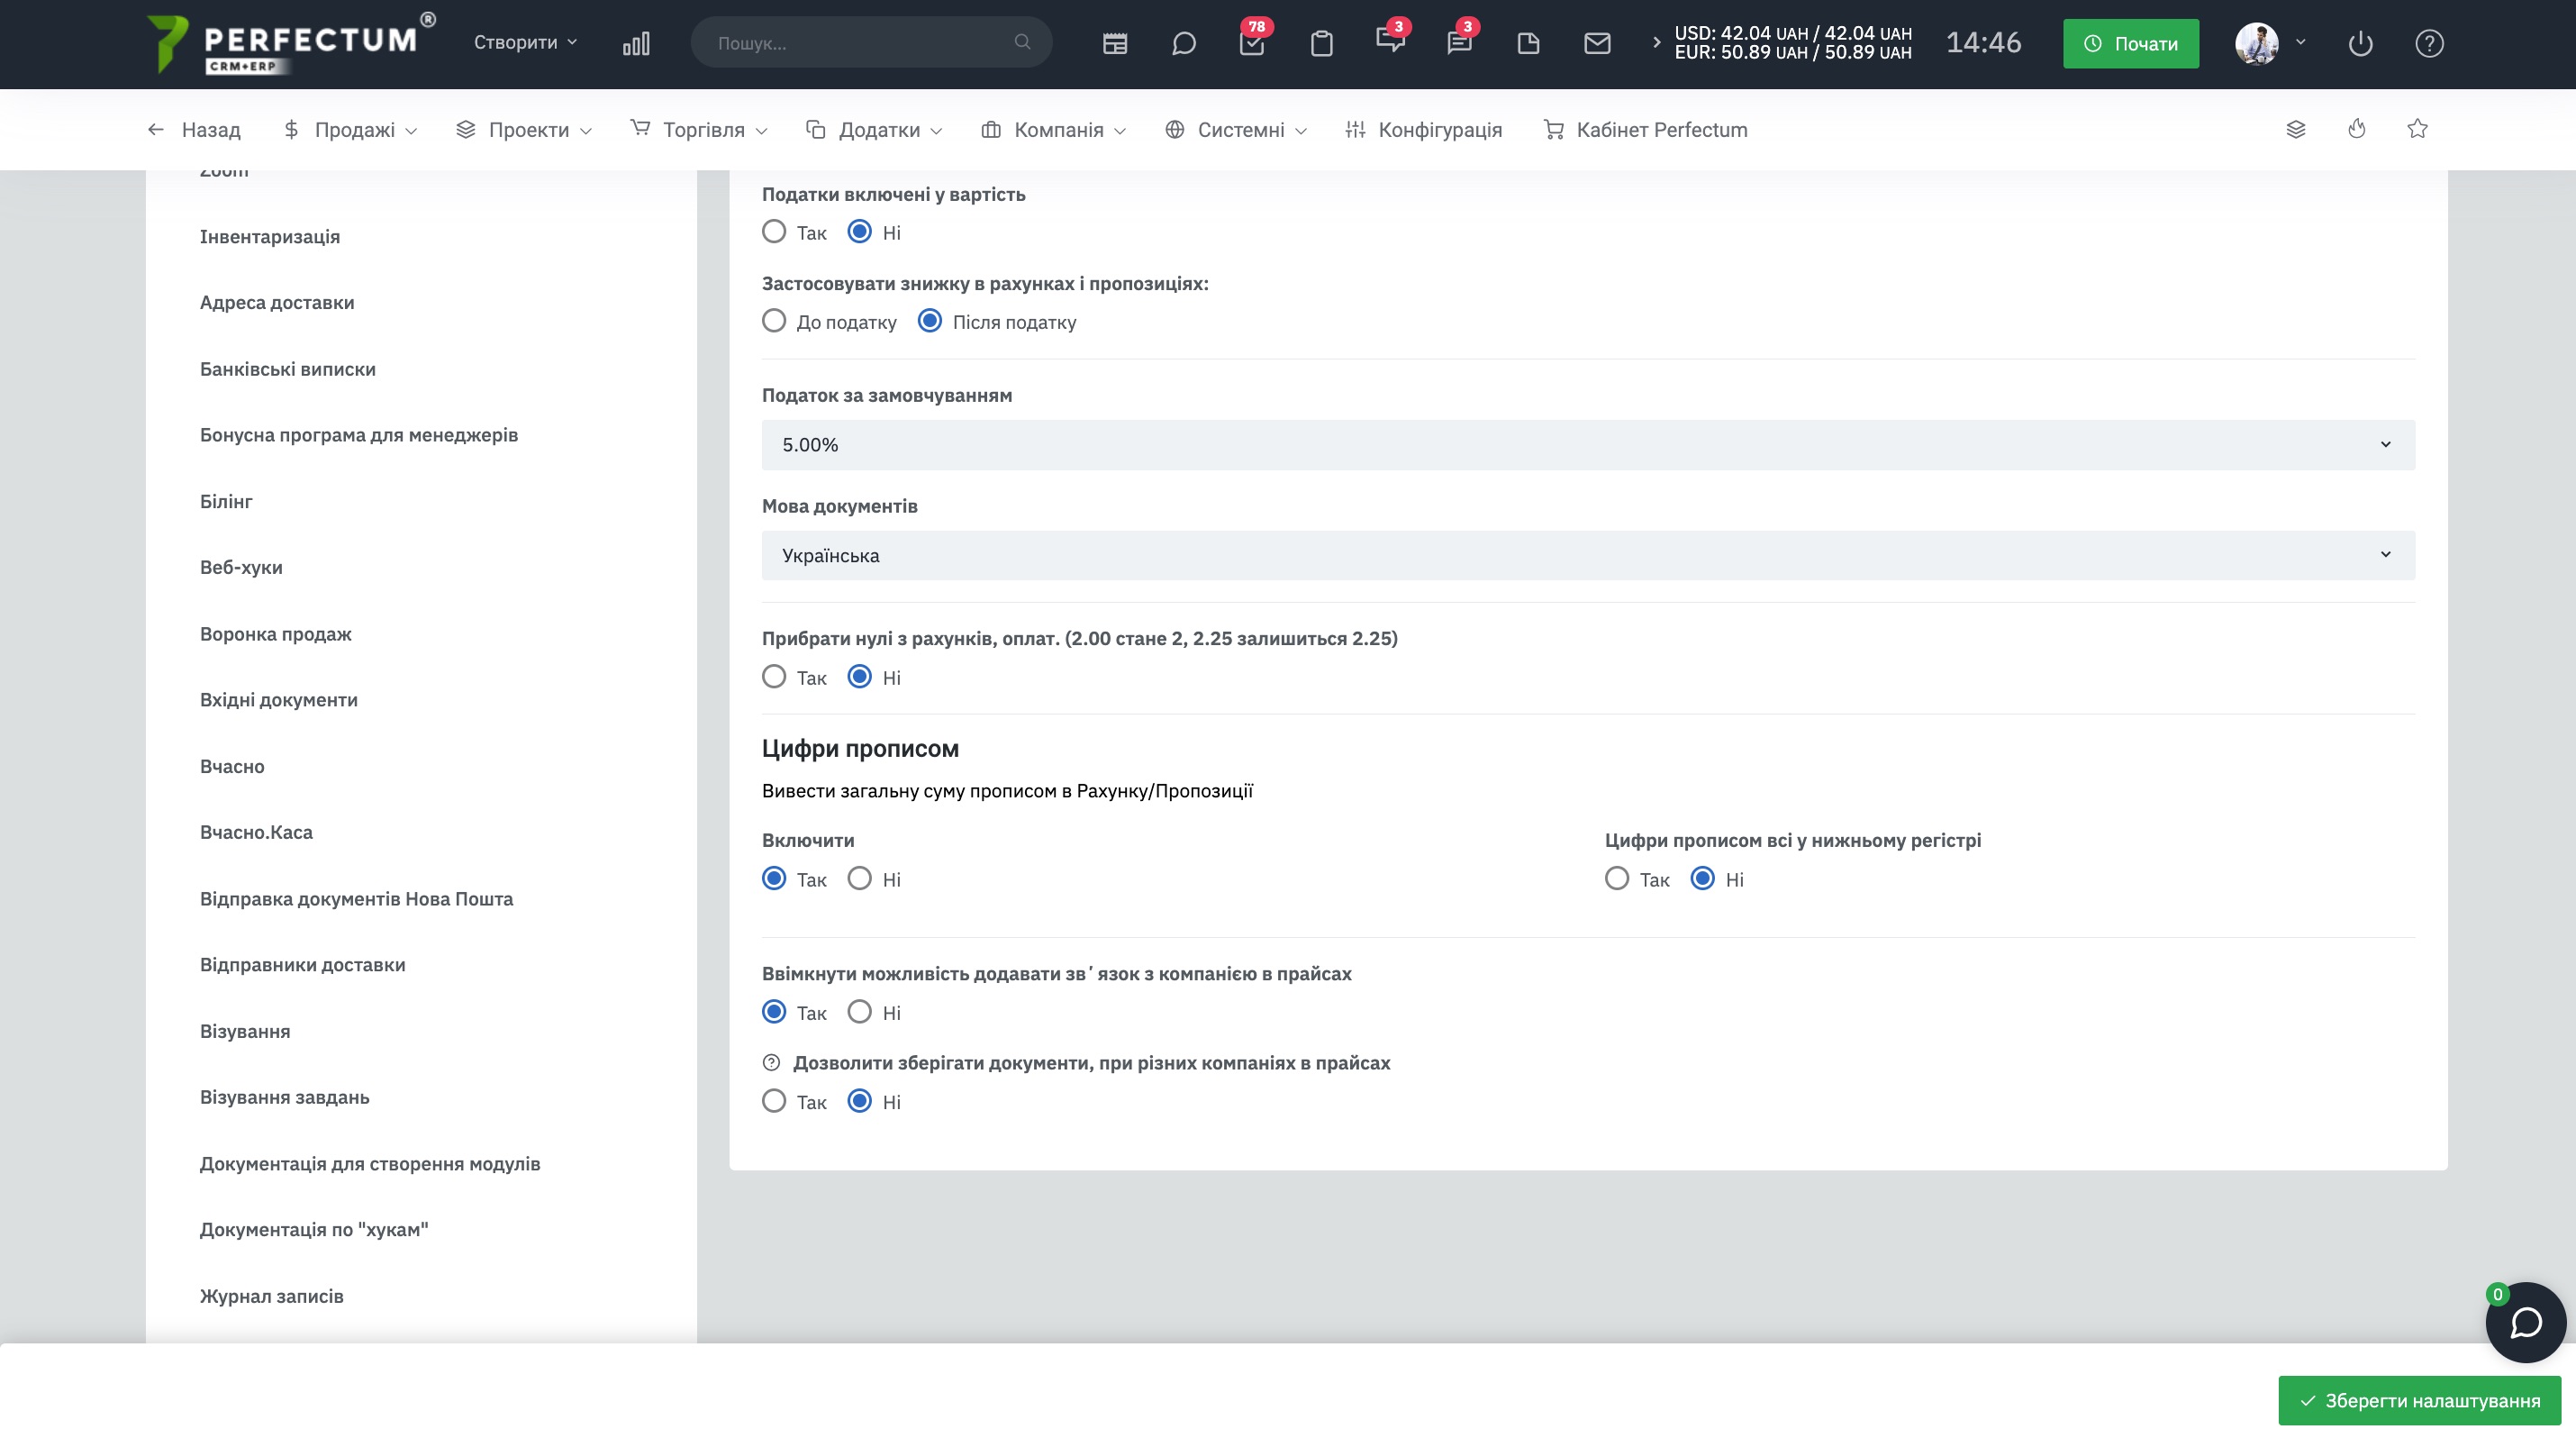Open Адреса доставки sidebar link

(x=277, y=302)
